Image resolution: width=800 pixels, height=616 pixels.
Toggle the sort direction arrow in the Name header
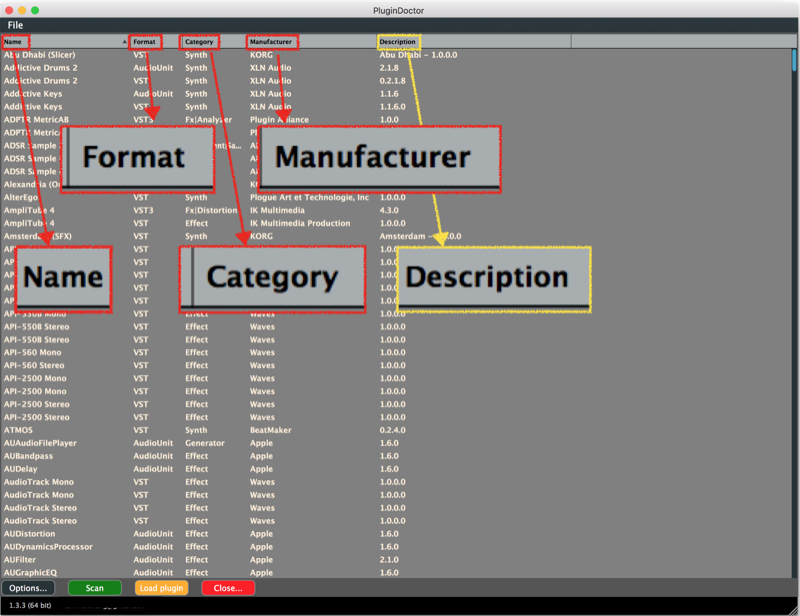124,42
